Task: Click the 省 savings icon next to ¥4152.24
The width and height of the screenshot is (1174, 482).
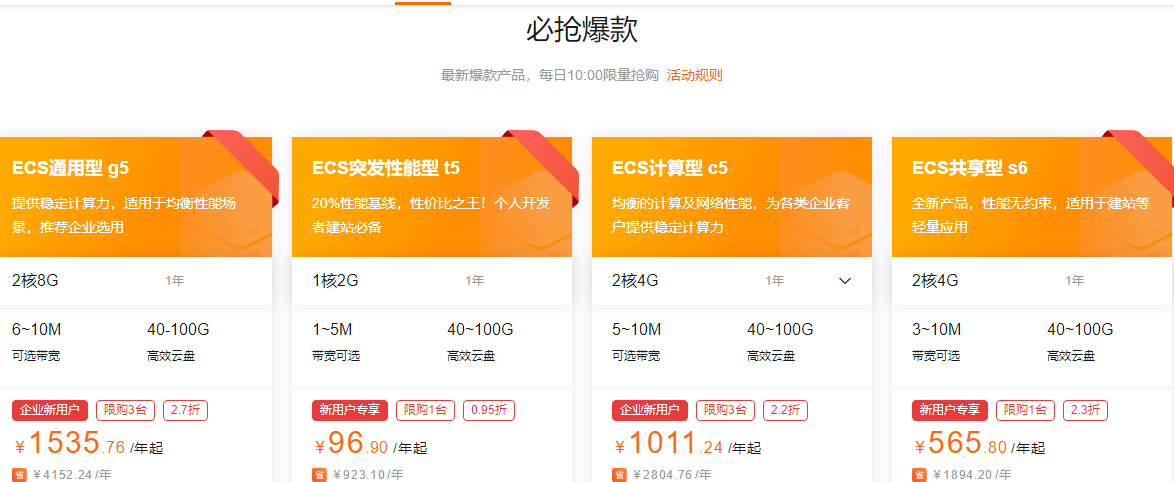Action: coord(19,474)
